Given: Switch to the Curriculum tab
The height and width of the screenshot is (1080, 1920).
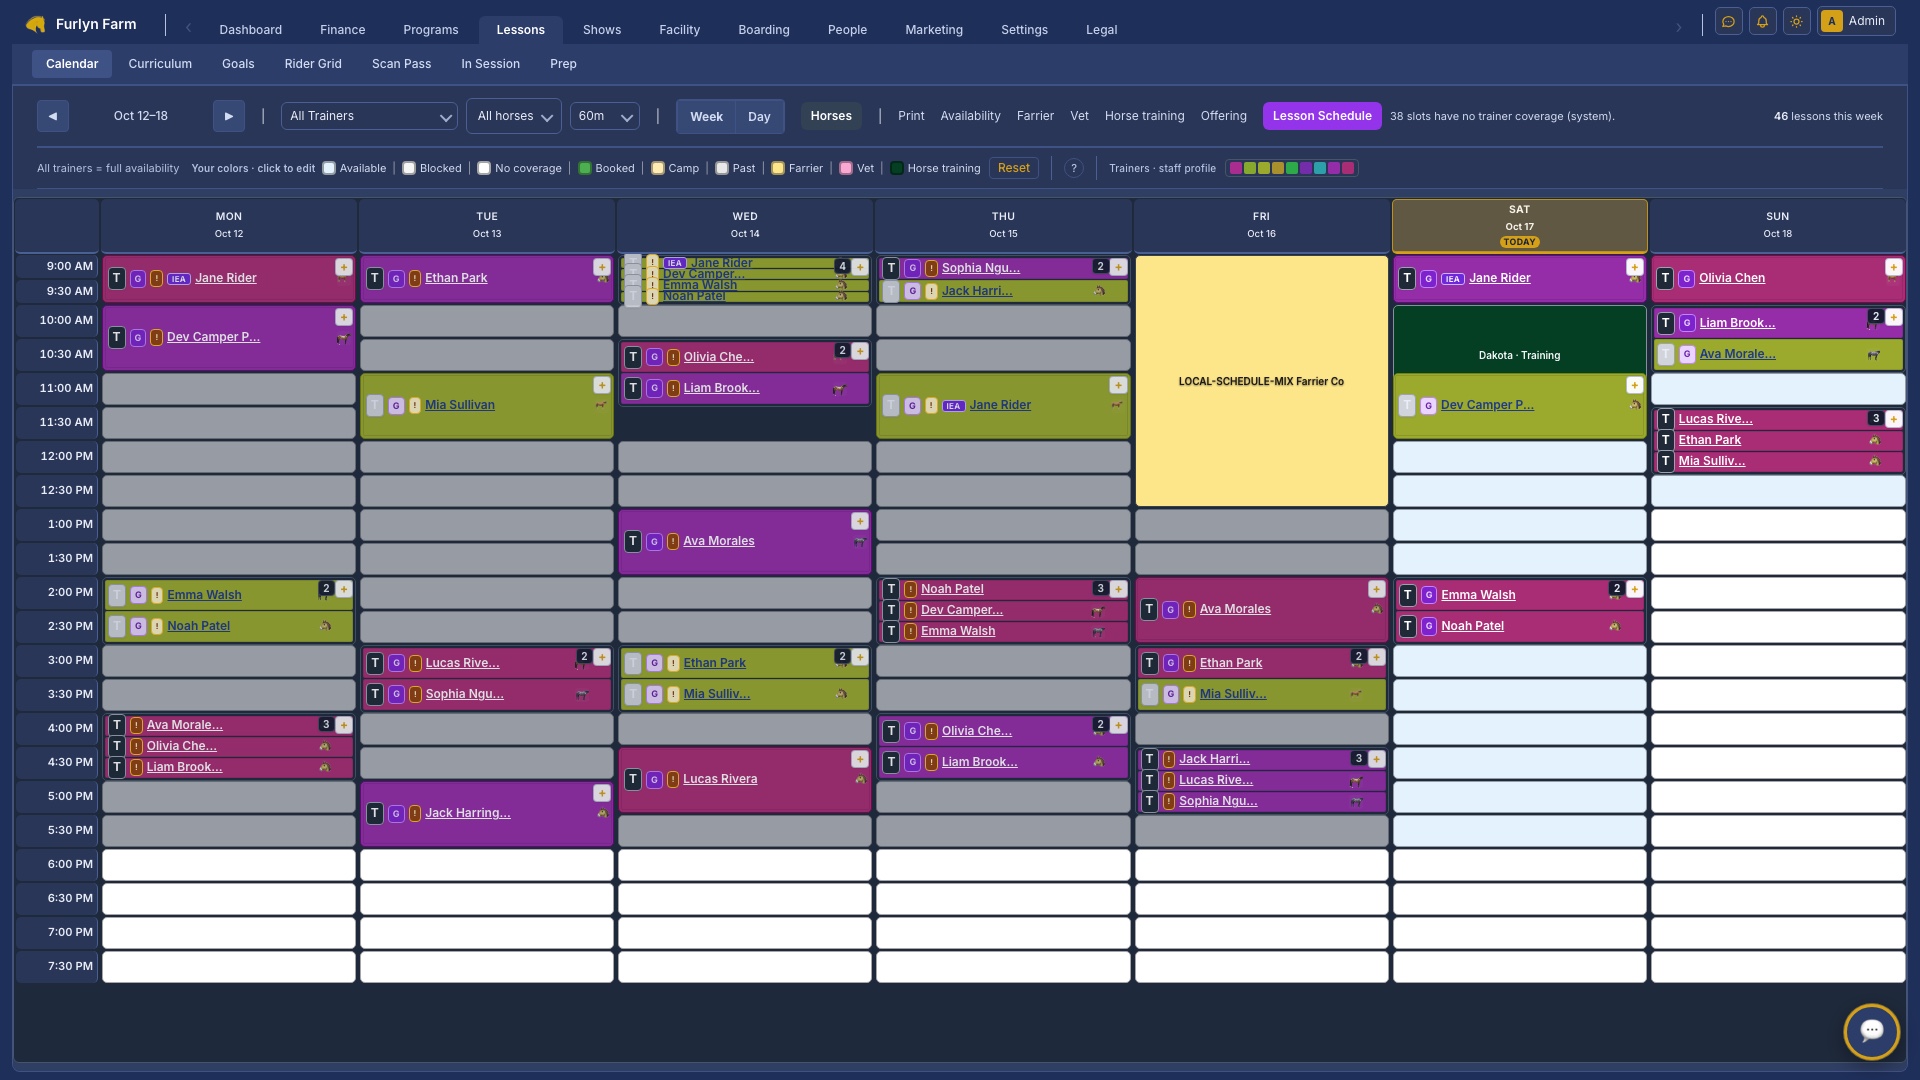Looking at the screenshot, I should (x=160, y=64).
